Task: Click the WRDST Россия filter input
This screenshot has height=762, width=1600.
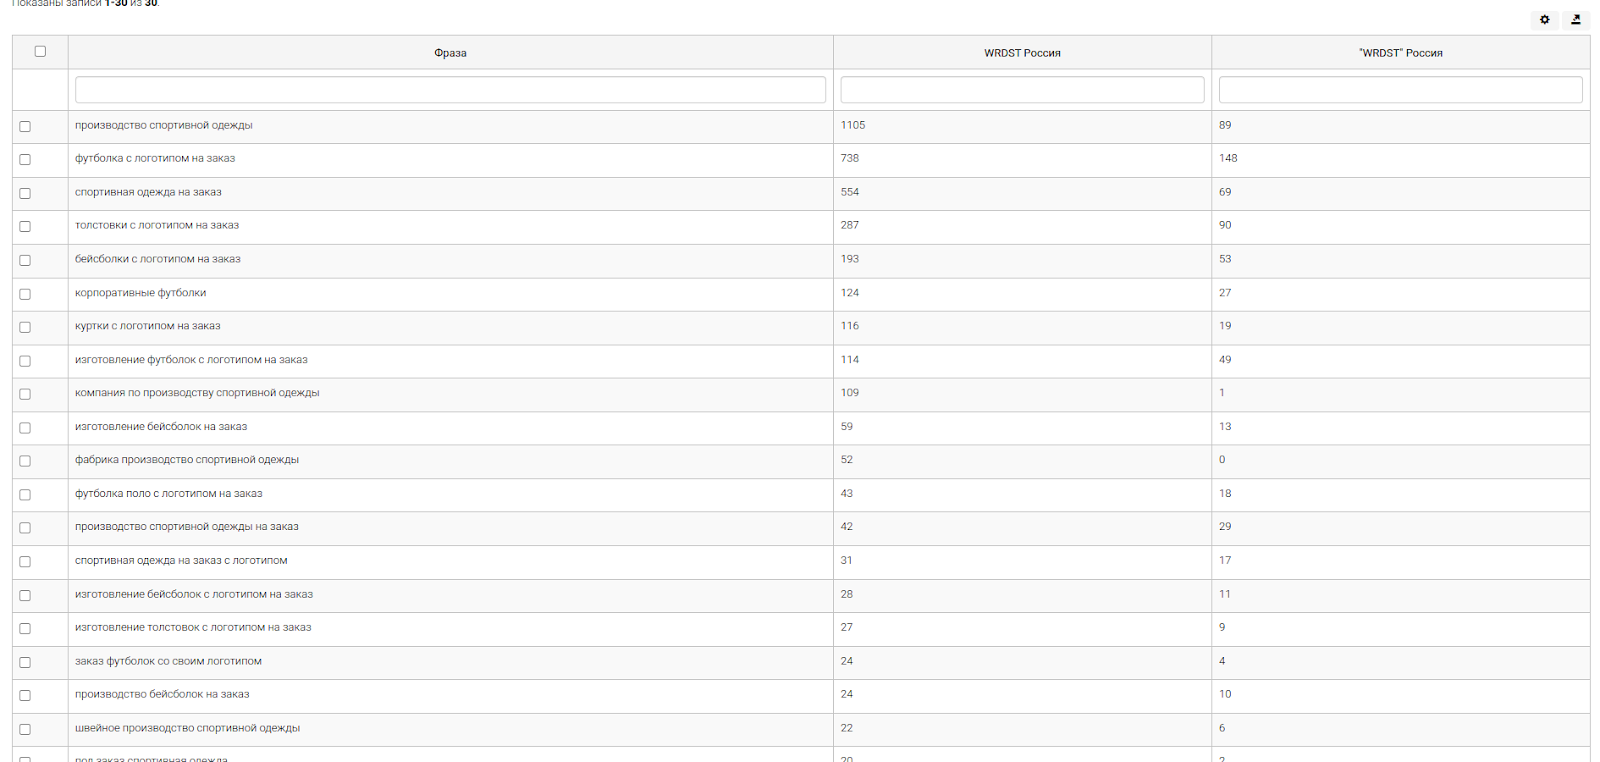Action: [x=1022, y=90]
